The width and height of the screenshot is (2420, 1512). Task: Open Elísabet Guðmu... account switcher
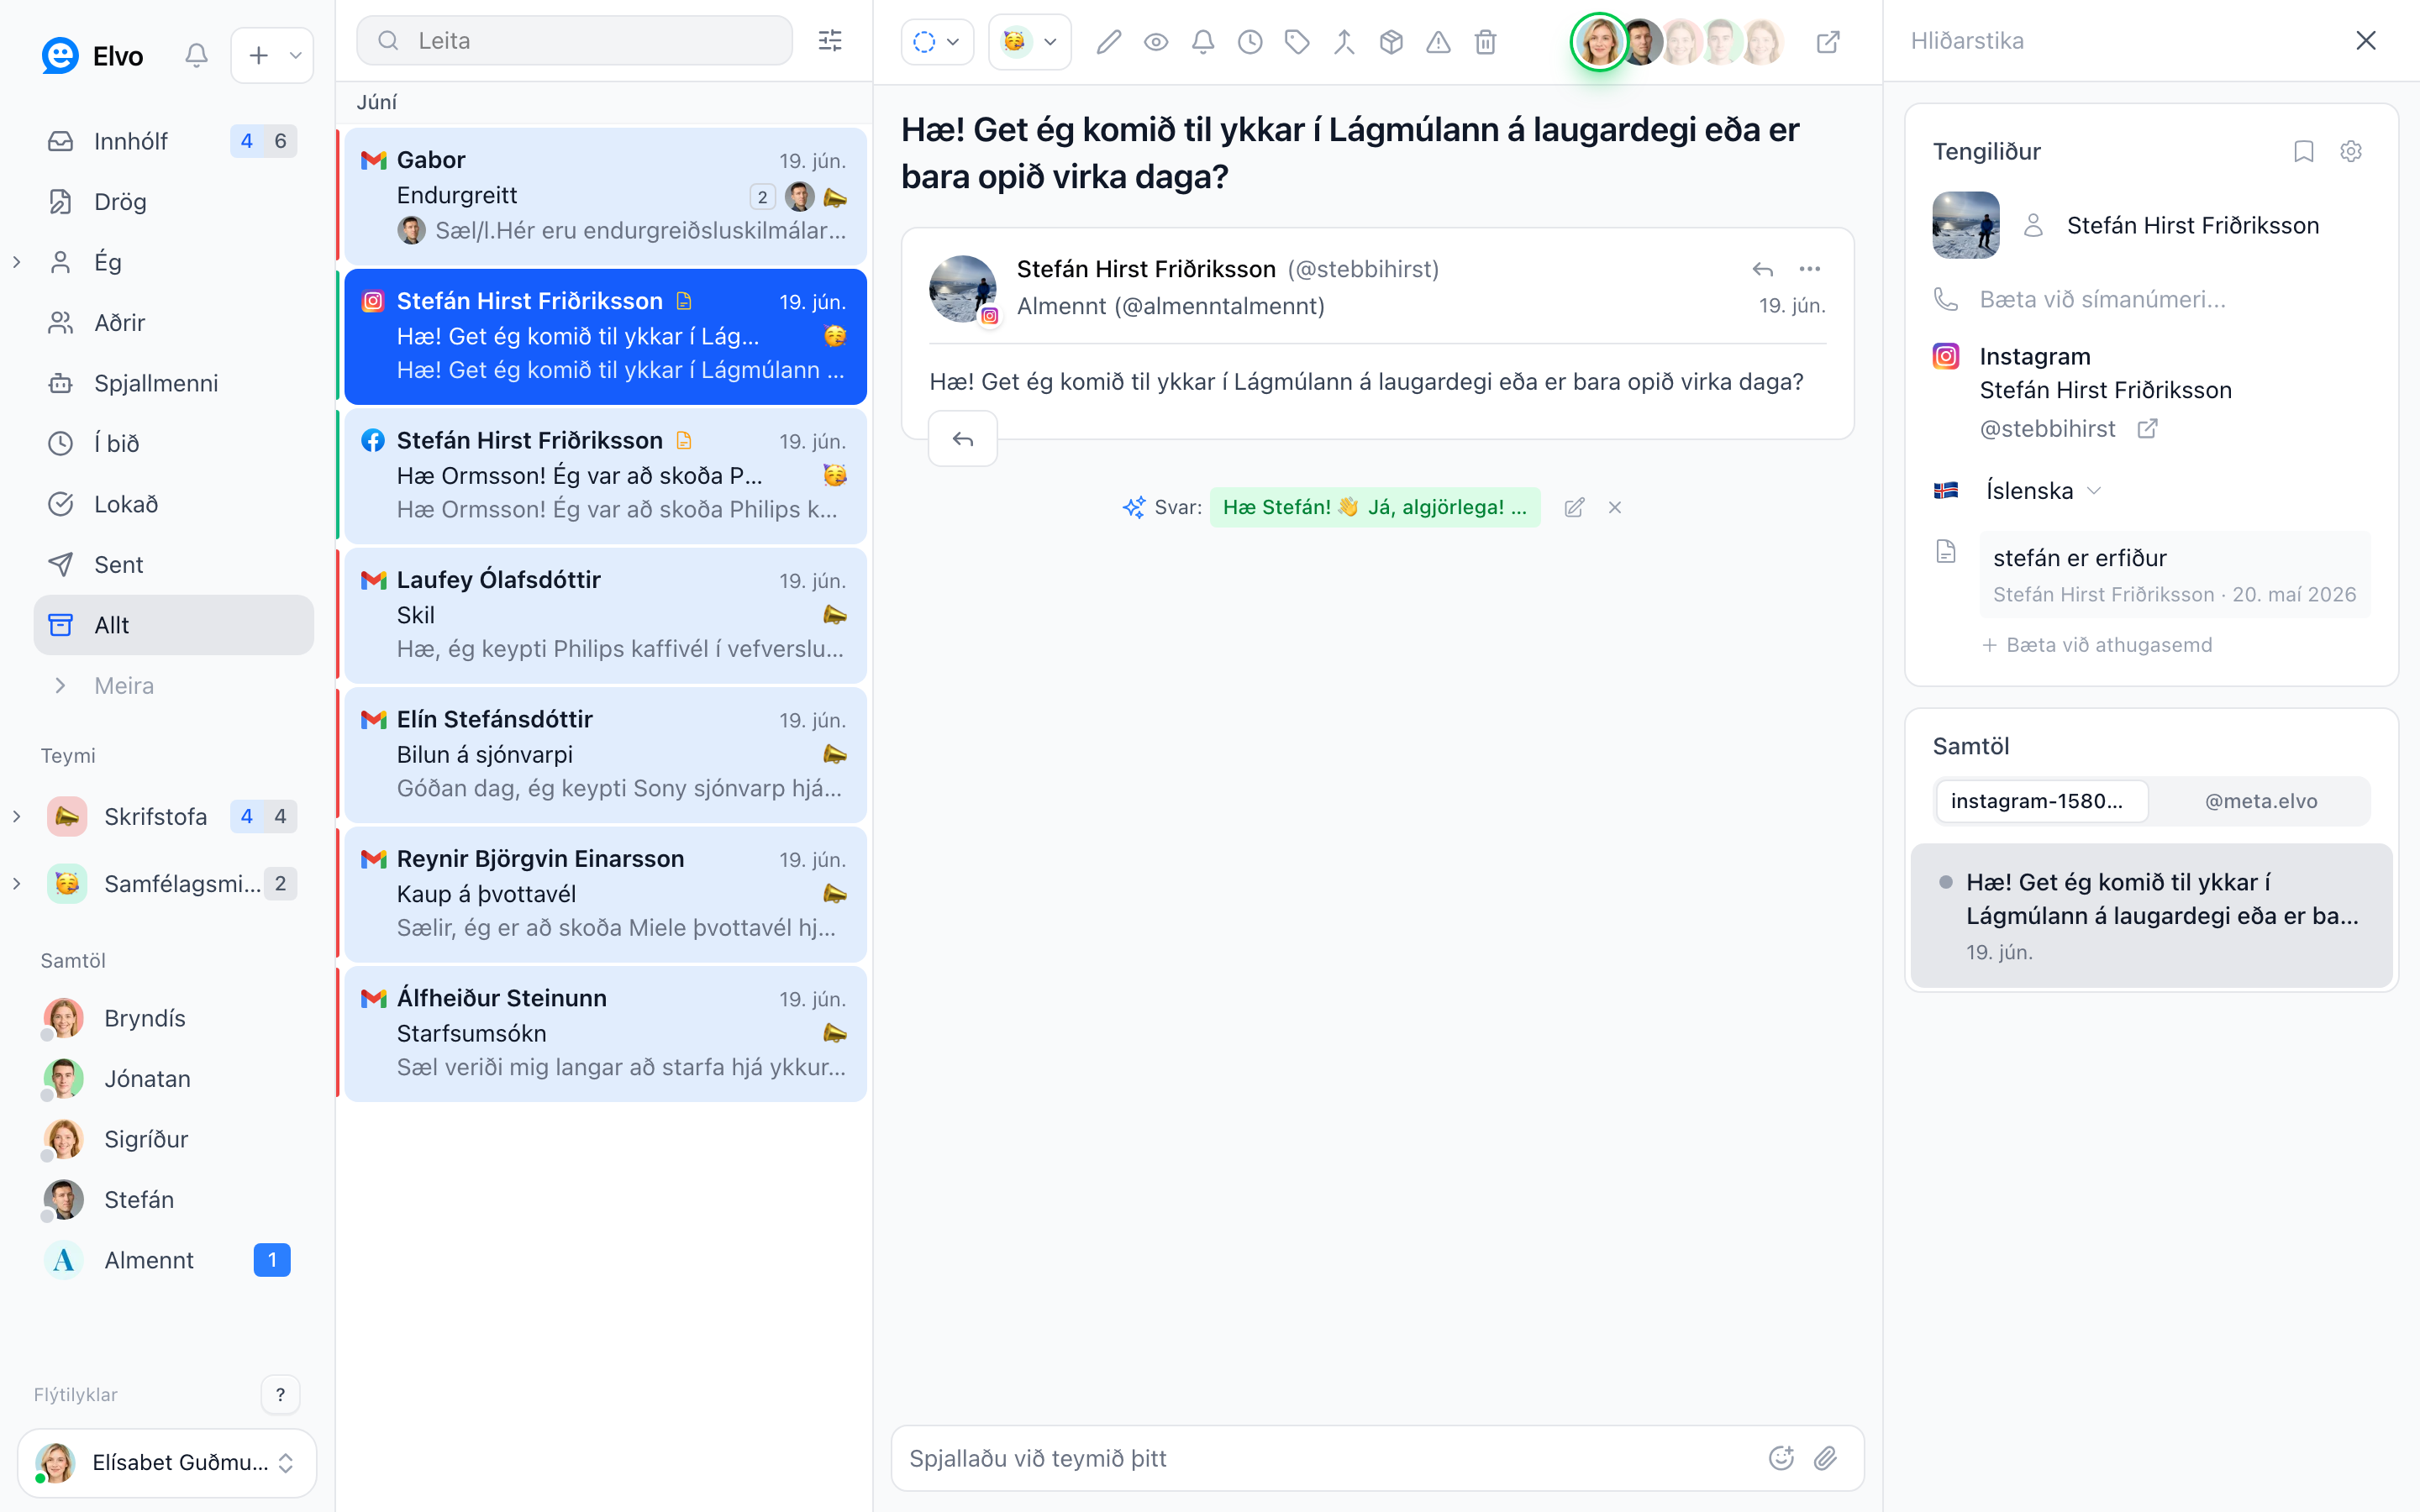click(167, 1462)
